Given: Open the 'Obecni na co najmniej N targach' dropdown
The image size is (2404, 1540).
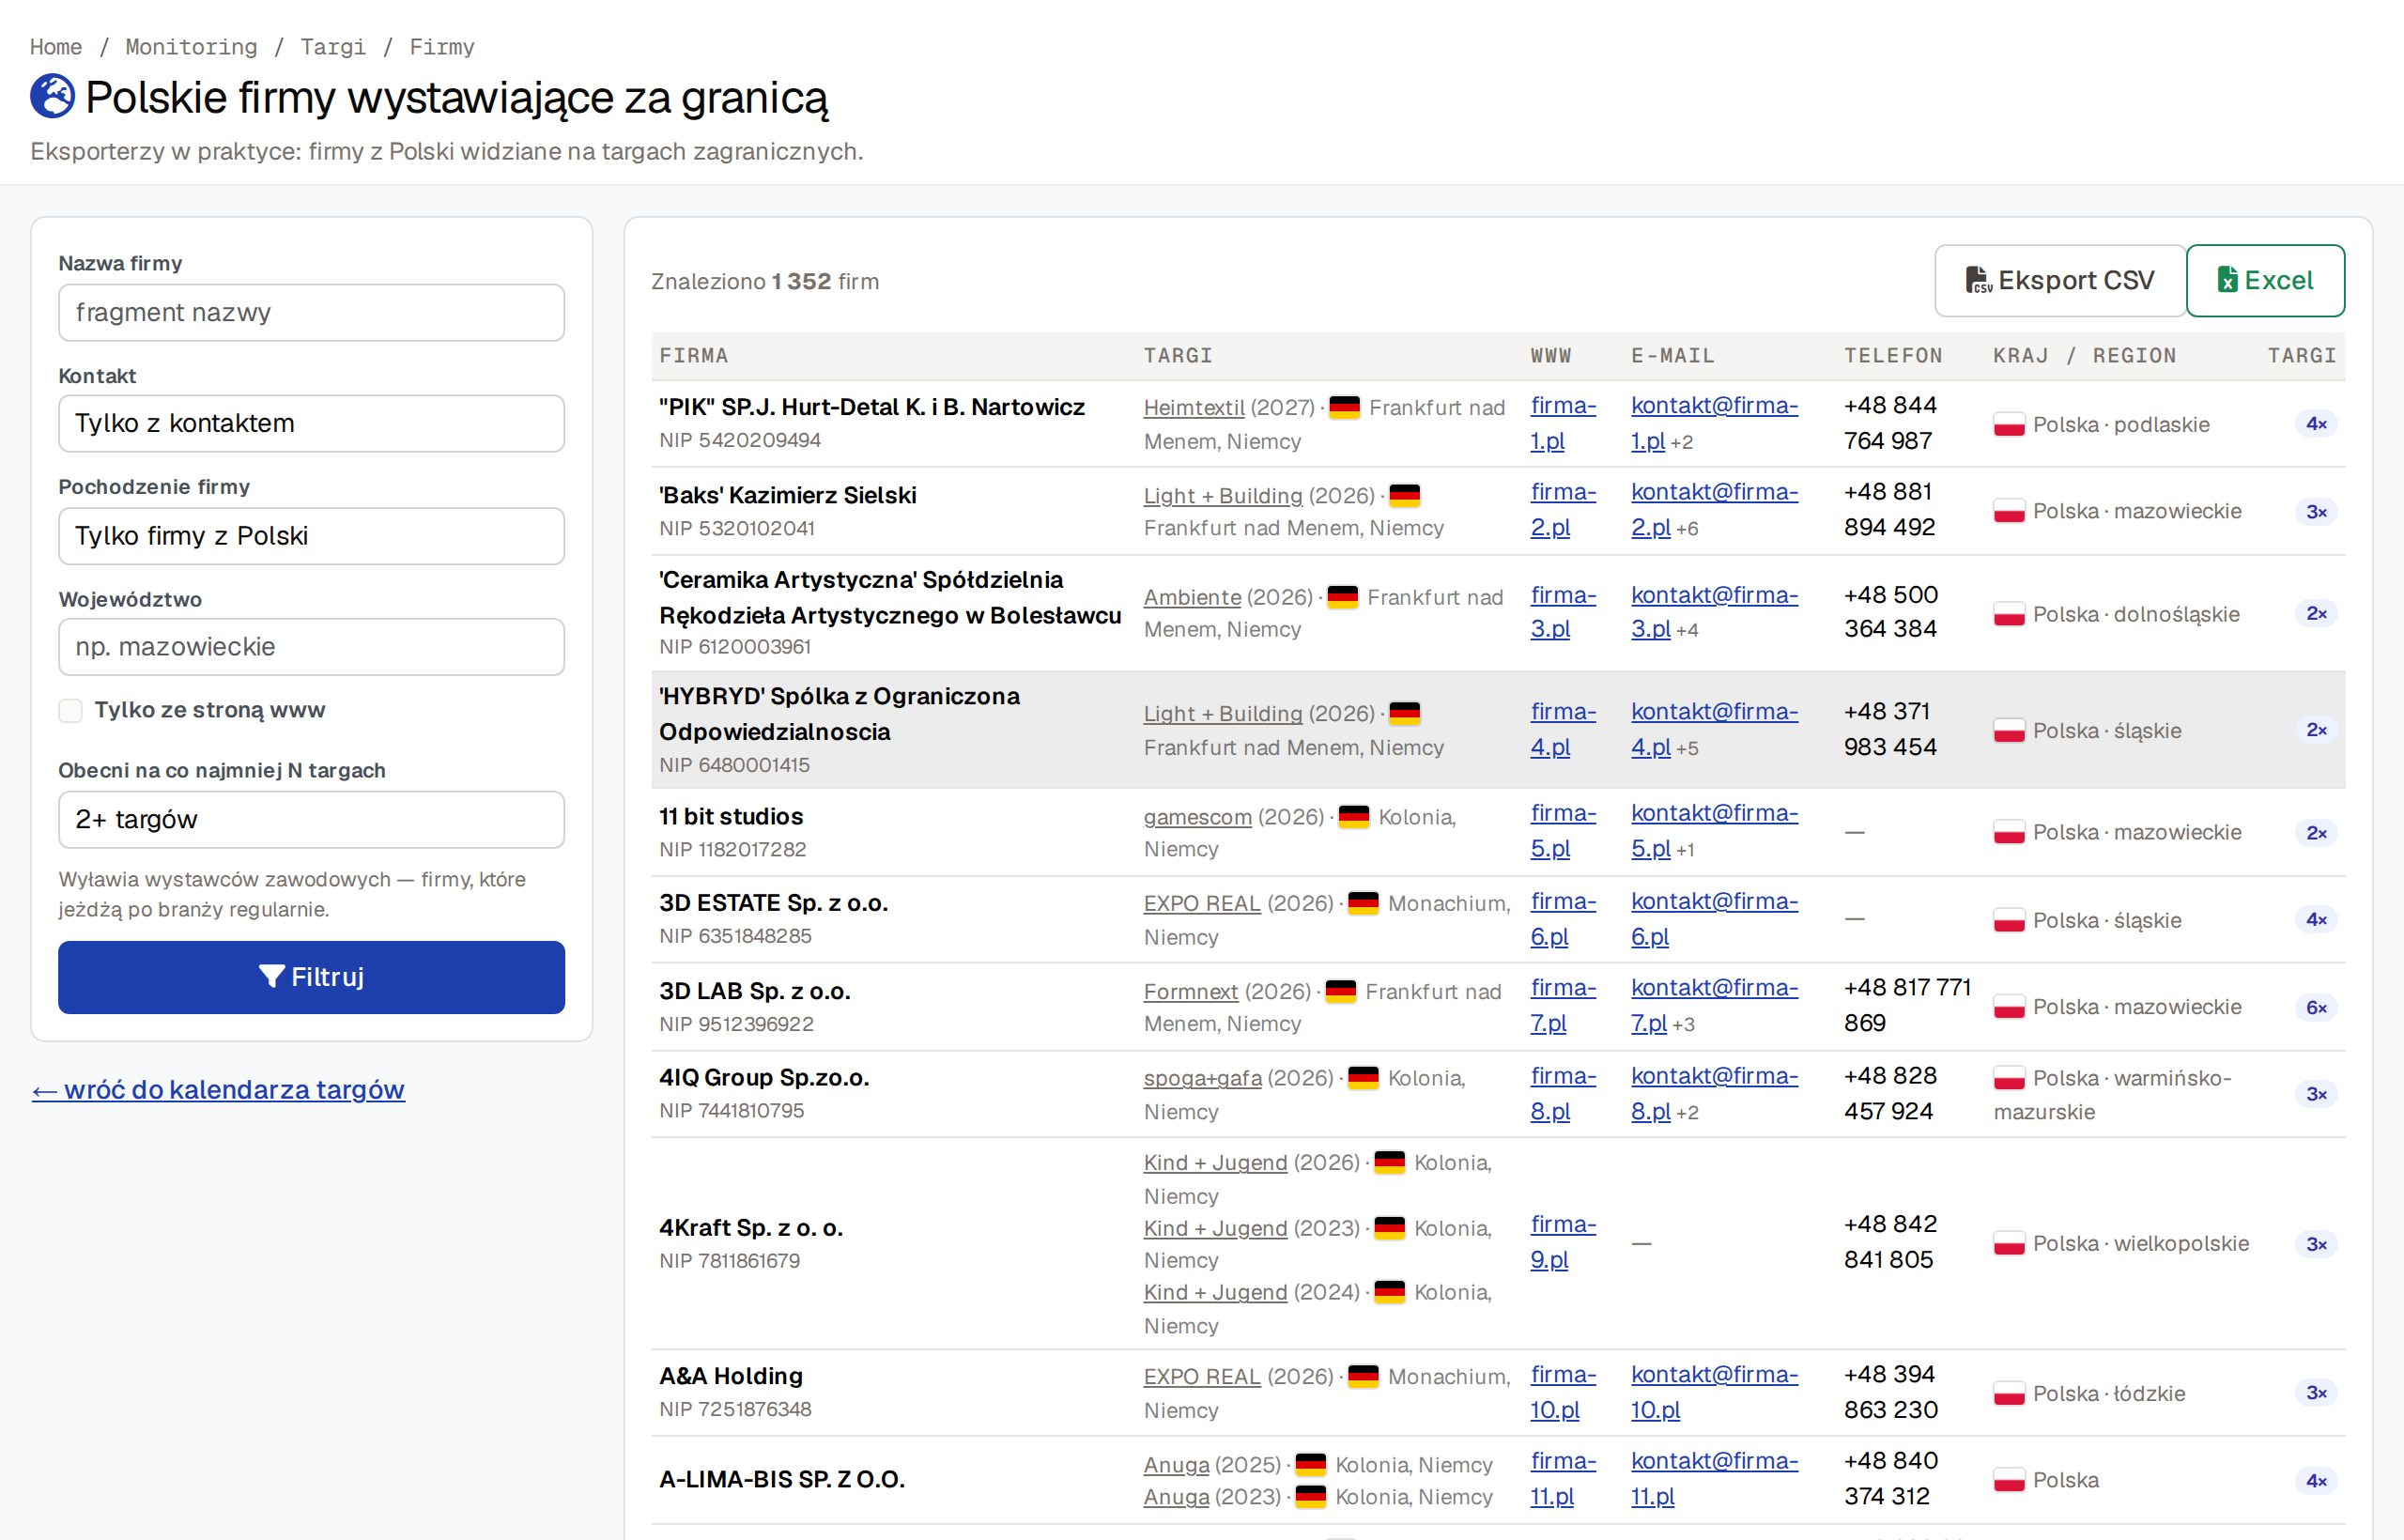Looking at the screenshot, I should click(x=311, y=820).
